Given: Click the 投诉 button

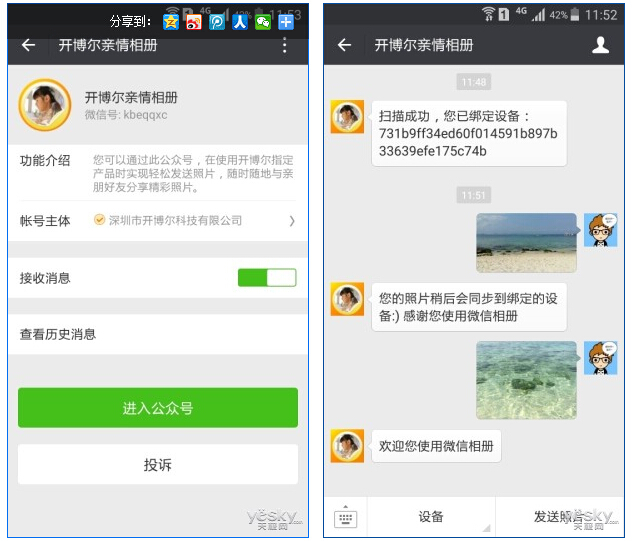Looking at the screenshot, I should coord(158,464).
